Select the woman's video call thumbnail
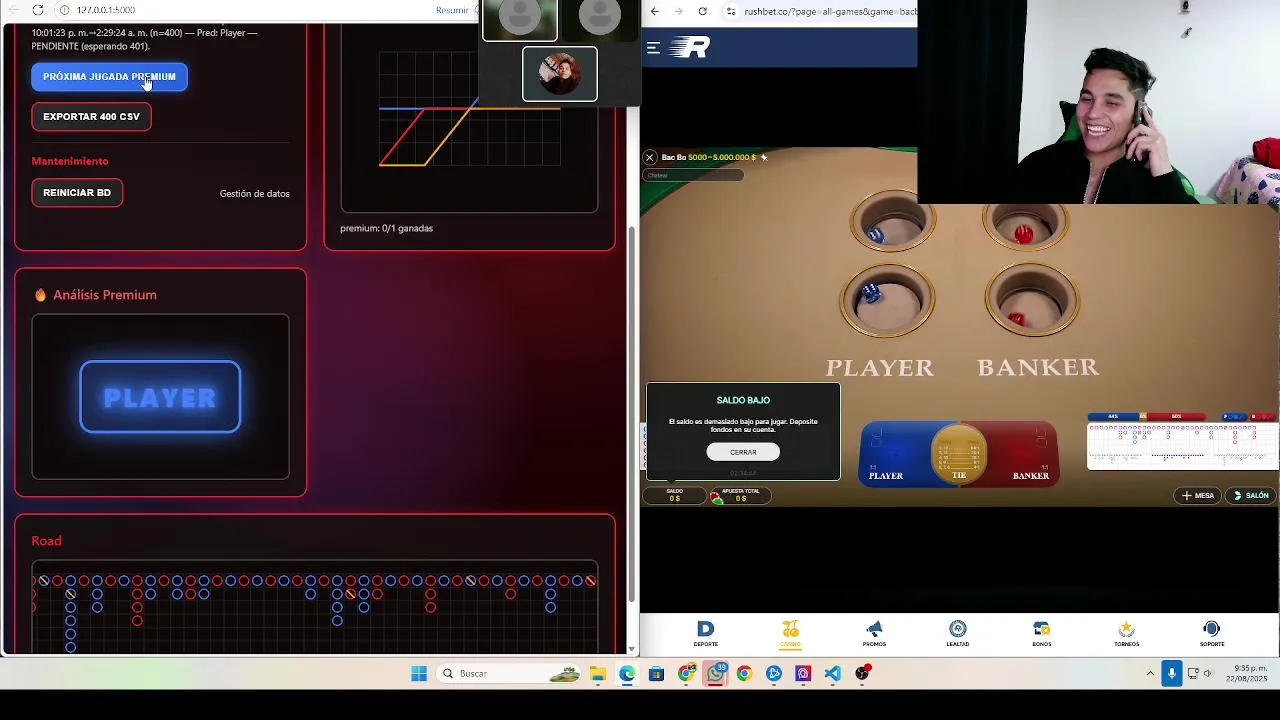The width and height of the screenshot is (1280, 720). (560, 74)
